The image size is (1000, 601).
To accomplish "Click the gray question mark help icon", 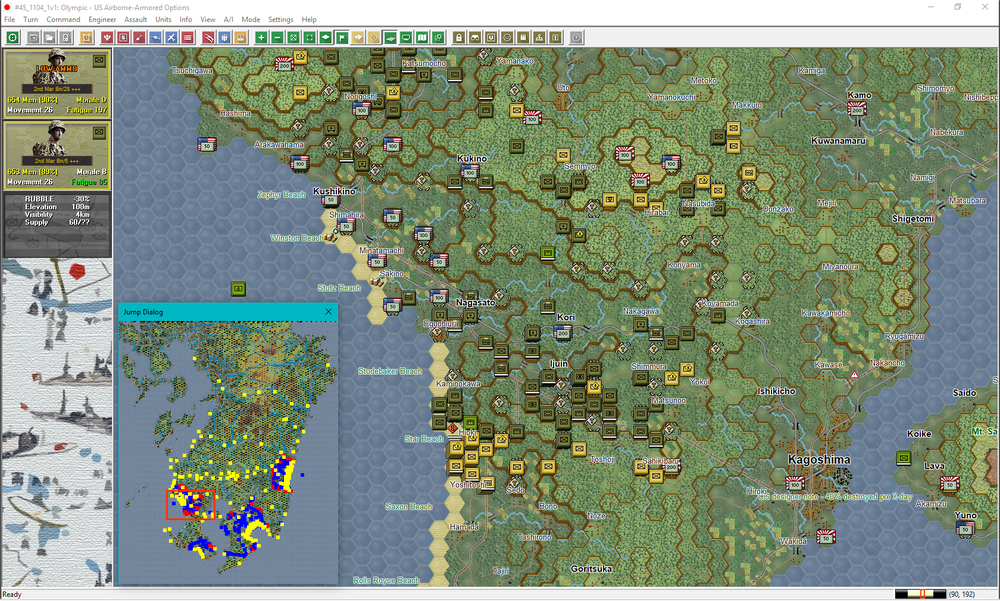I will click(576, 38).
